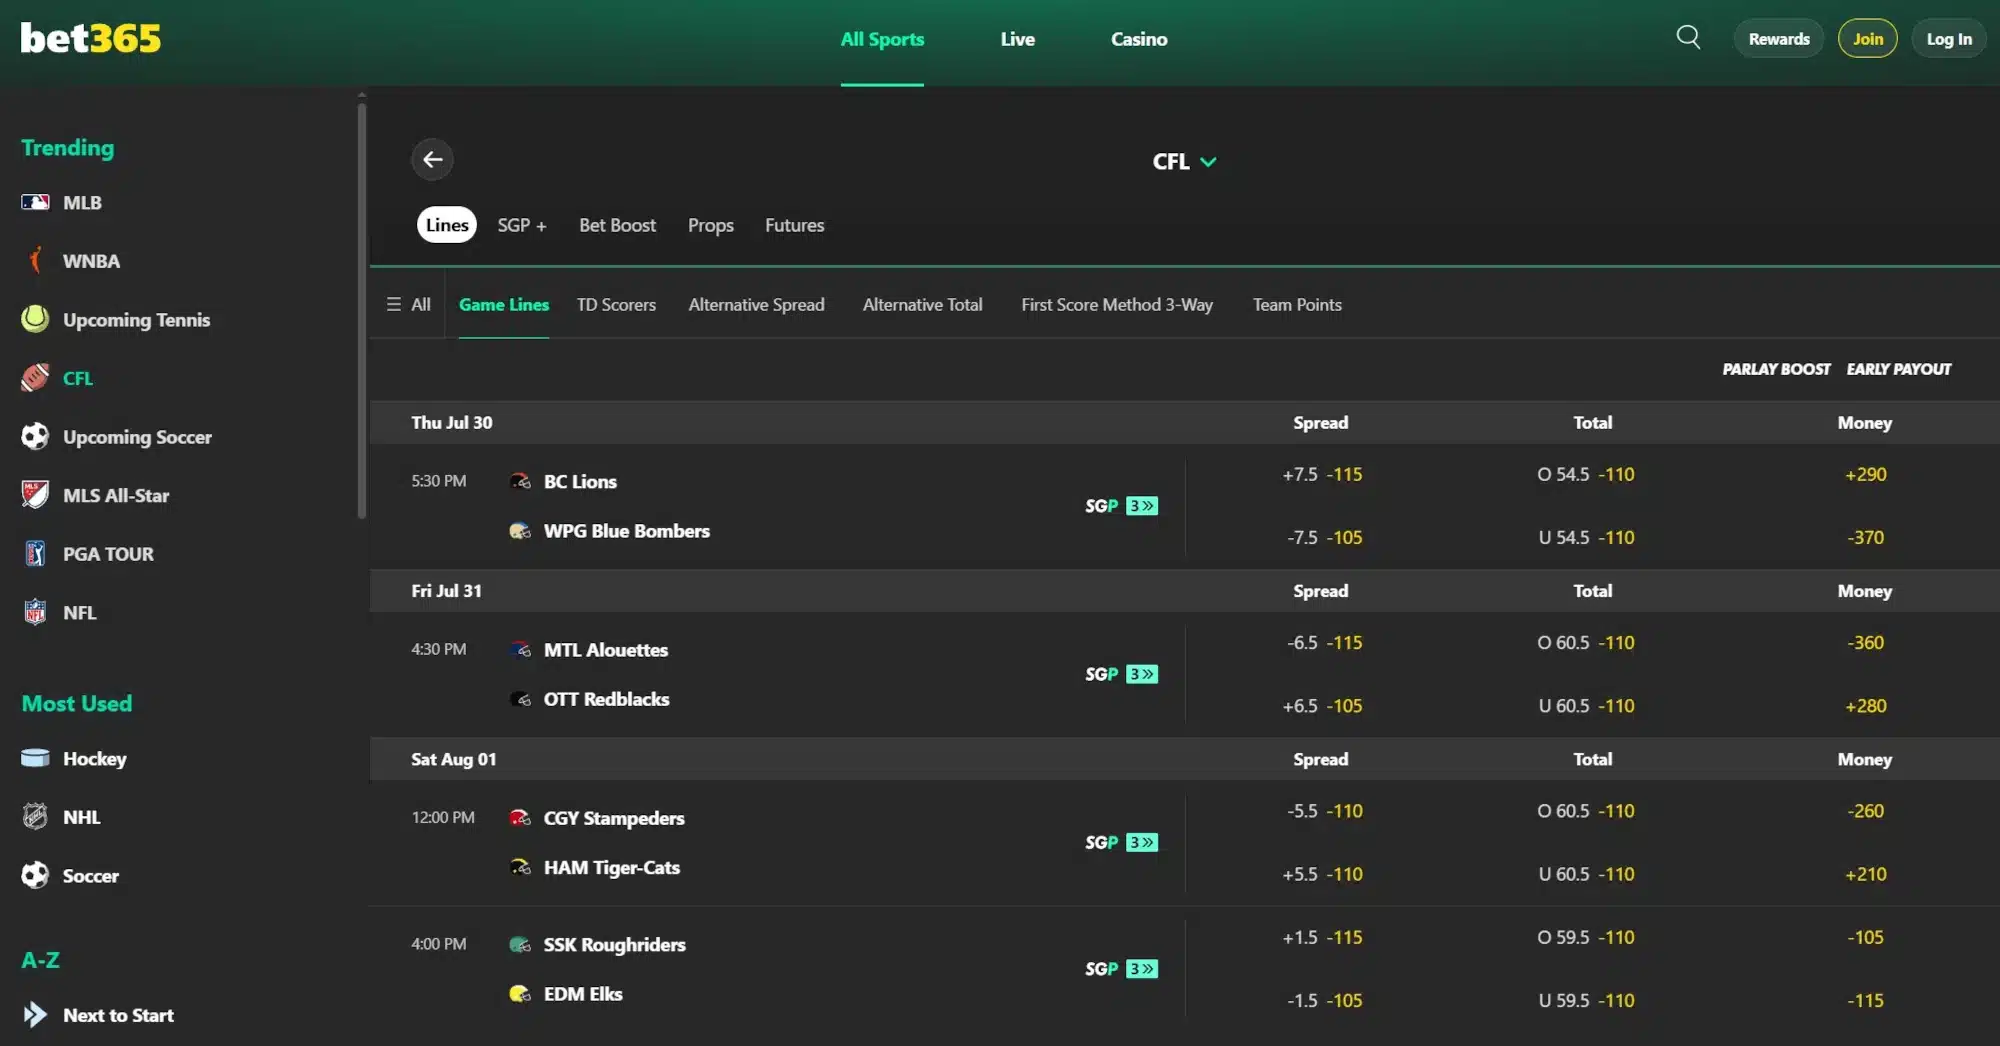Switch to the Live tab
This screenshot has height=1046, width=2000.
(1017, 39)
